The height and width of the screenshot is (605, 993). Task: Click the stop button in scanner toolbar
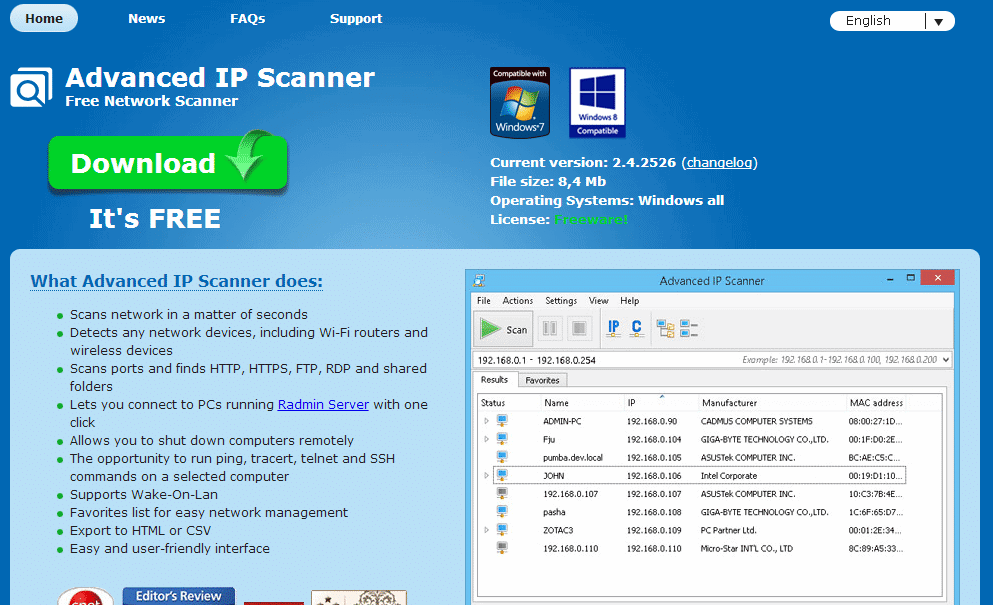(x=579, y=328)
